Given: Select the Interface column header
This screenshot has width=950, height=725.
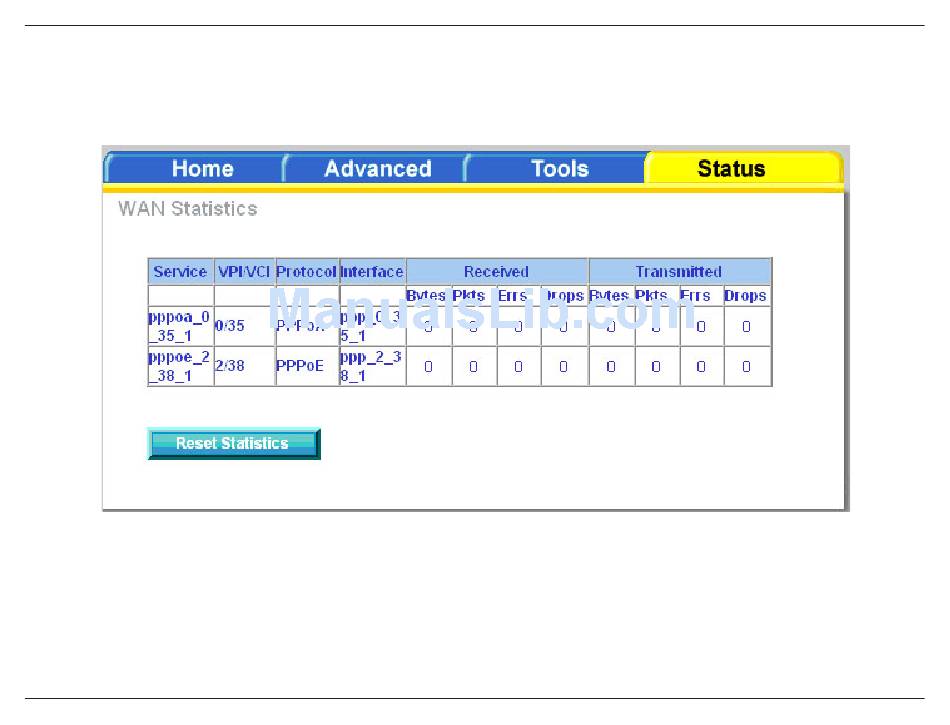Looking at the screenshot, I should pos(372,272).
